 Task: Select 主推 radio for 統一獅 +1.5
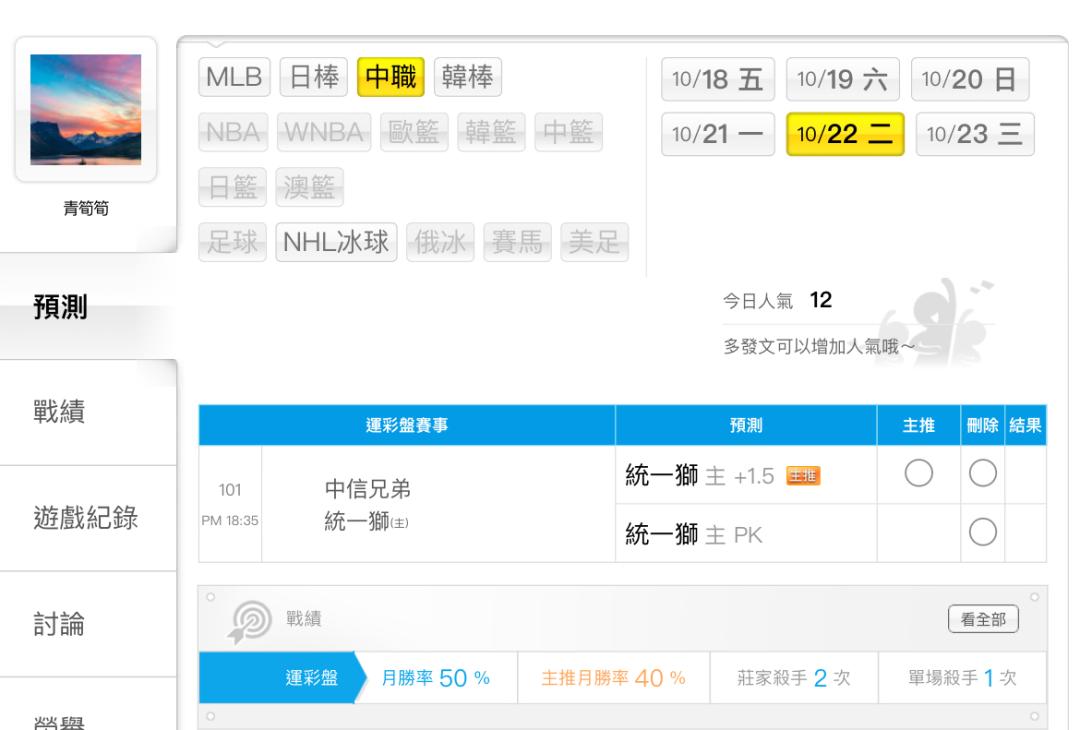[x=918, y=476]
